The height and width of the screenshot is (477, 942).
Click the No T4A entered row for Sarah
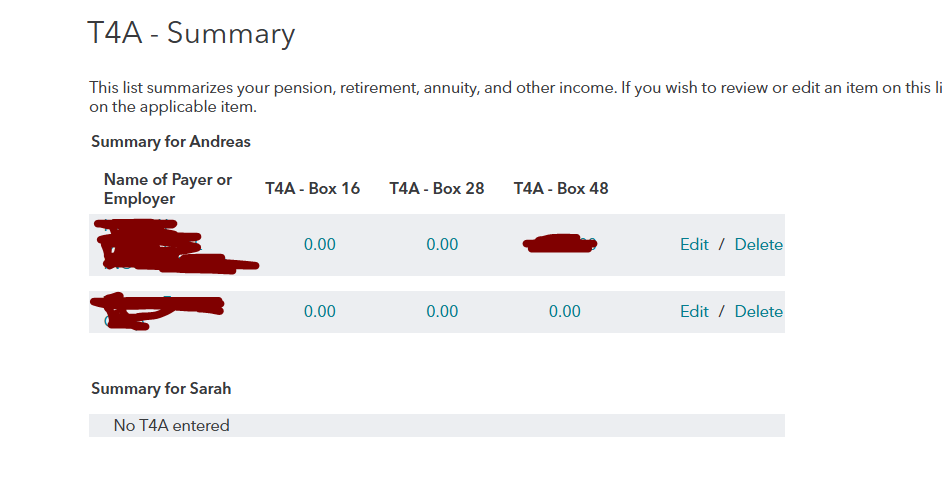coord(437,425)
